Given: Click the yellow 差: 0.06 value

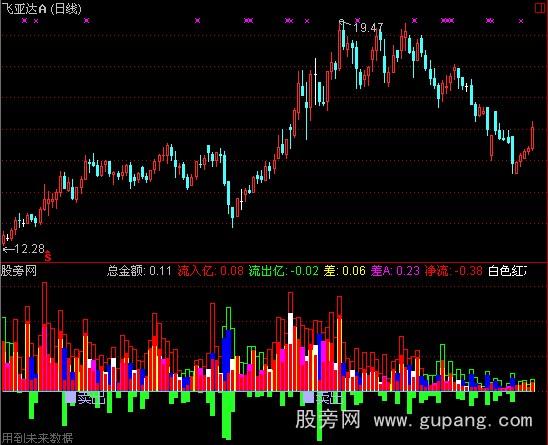Looking at the screenshot, I should click(345, 271).
